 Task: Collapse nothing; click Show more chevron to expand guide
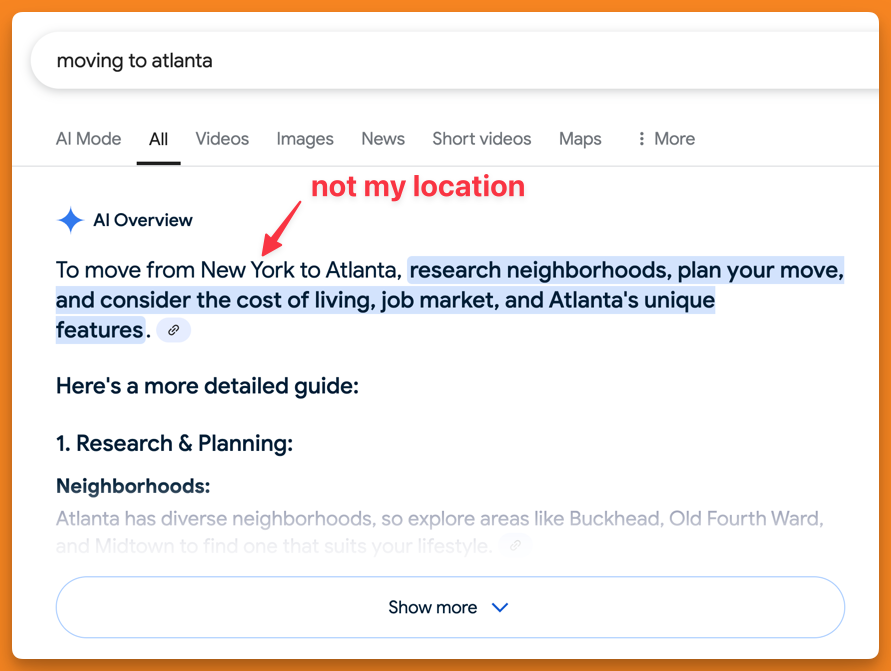point(500,607)
